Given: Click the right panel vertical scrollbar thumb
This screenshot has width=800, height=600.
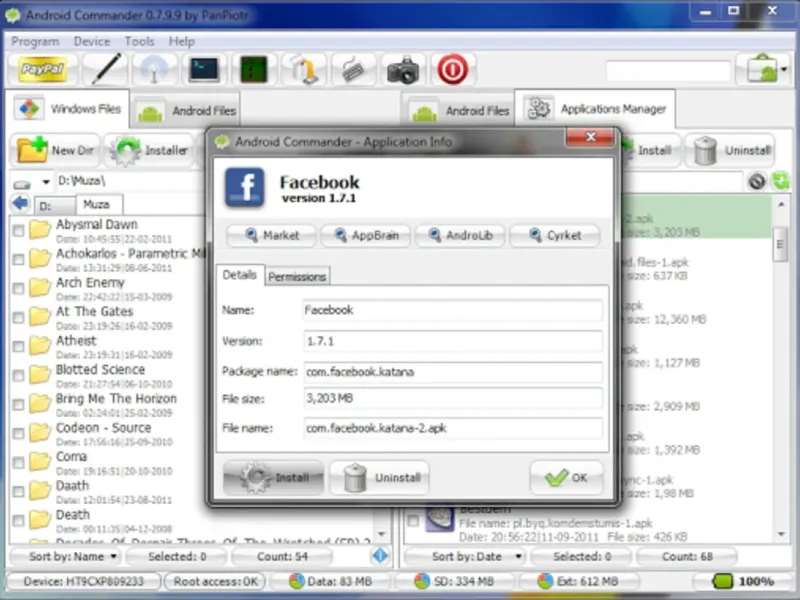Looking at the screenshot, I should click(x=781, y=244).
